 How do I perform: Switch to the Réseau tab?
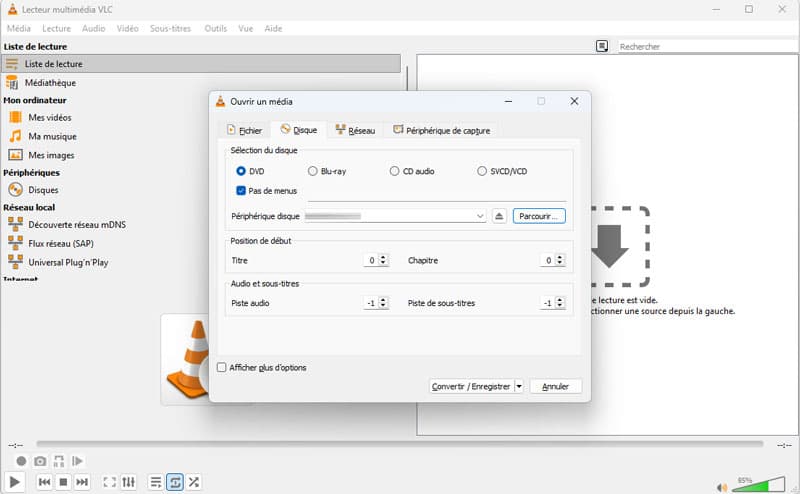point(355,130)
